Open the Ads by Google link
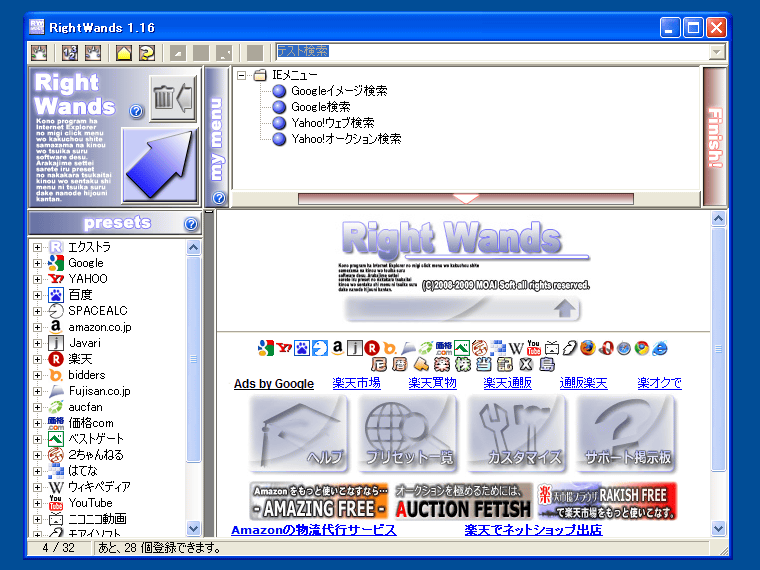 [274, 383]
